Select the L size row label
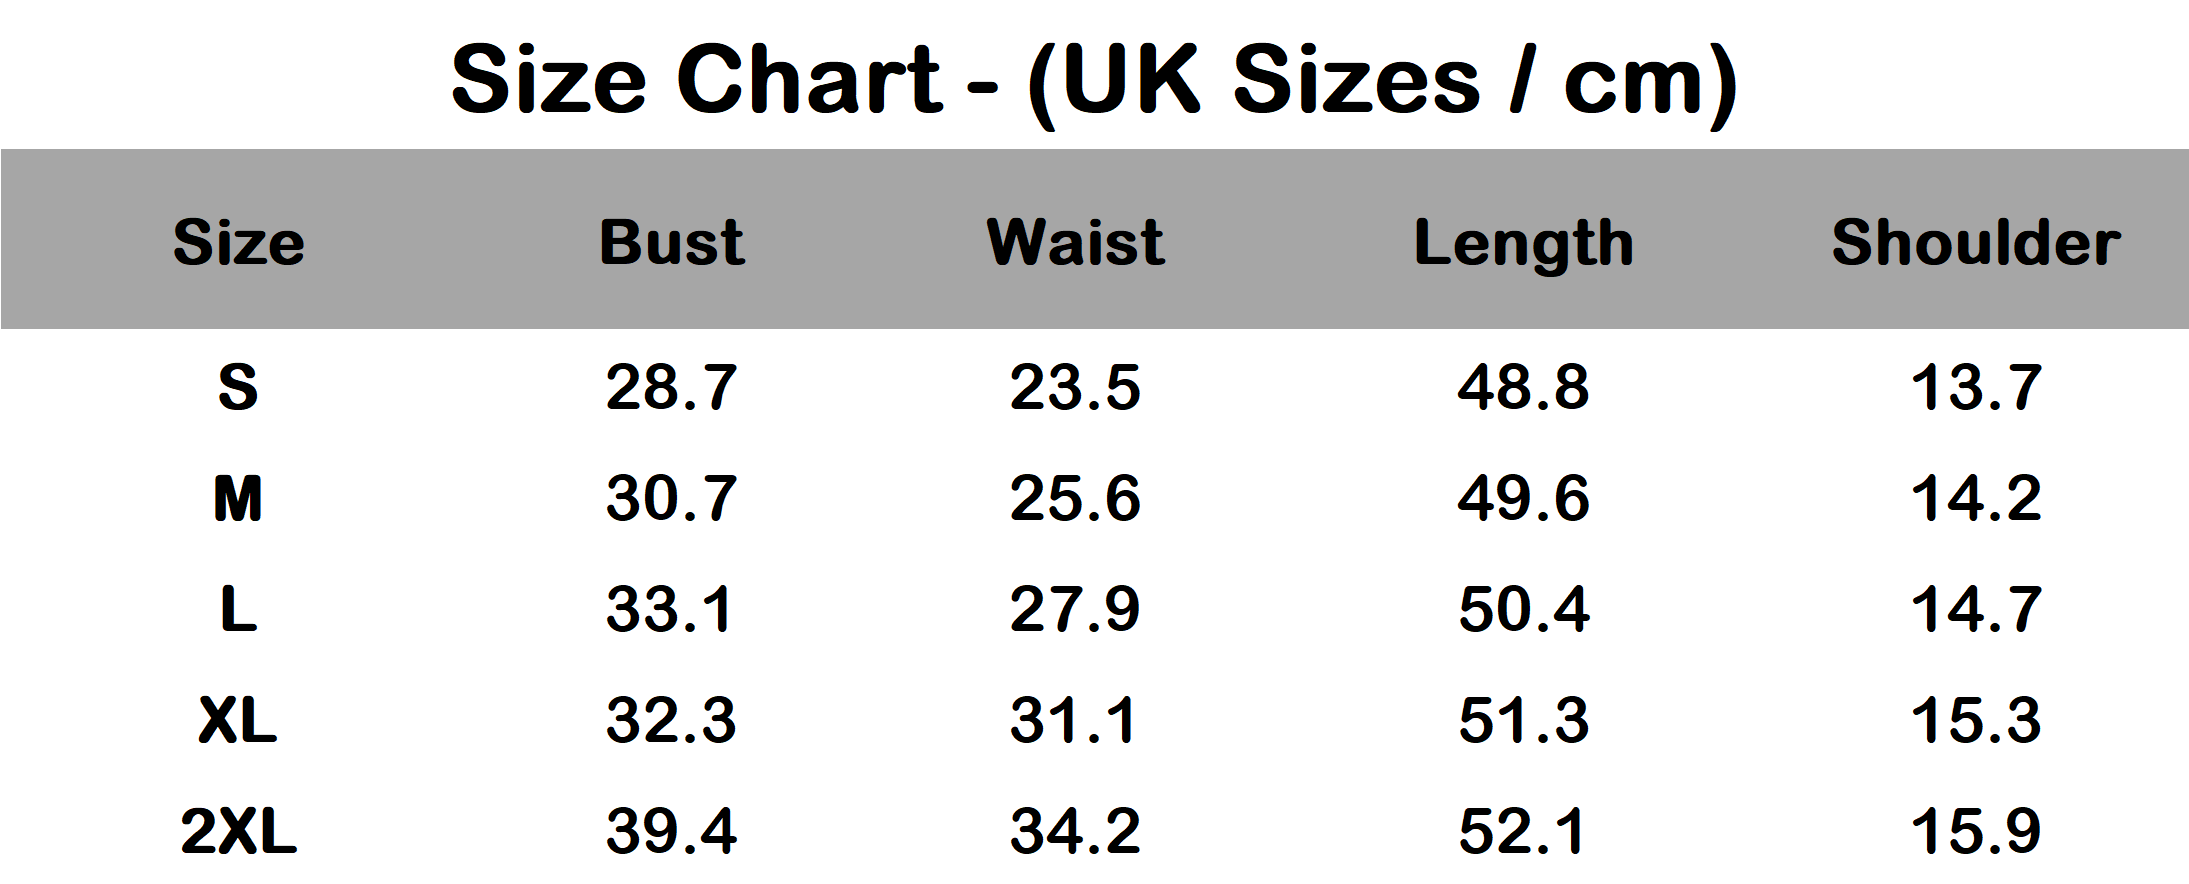 click(238, 609)
